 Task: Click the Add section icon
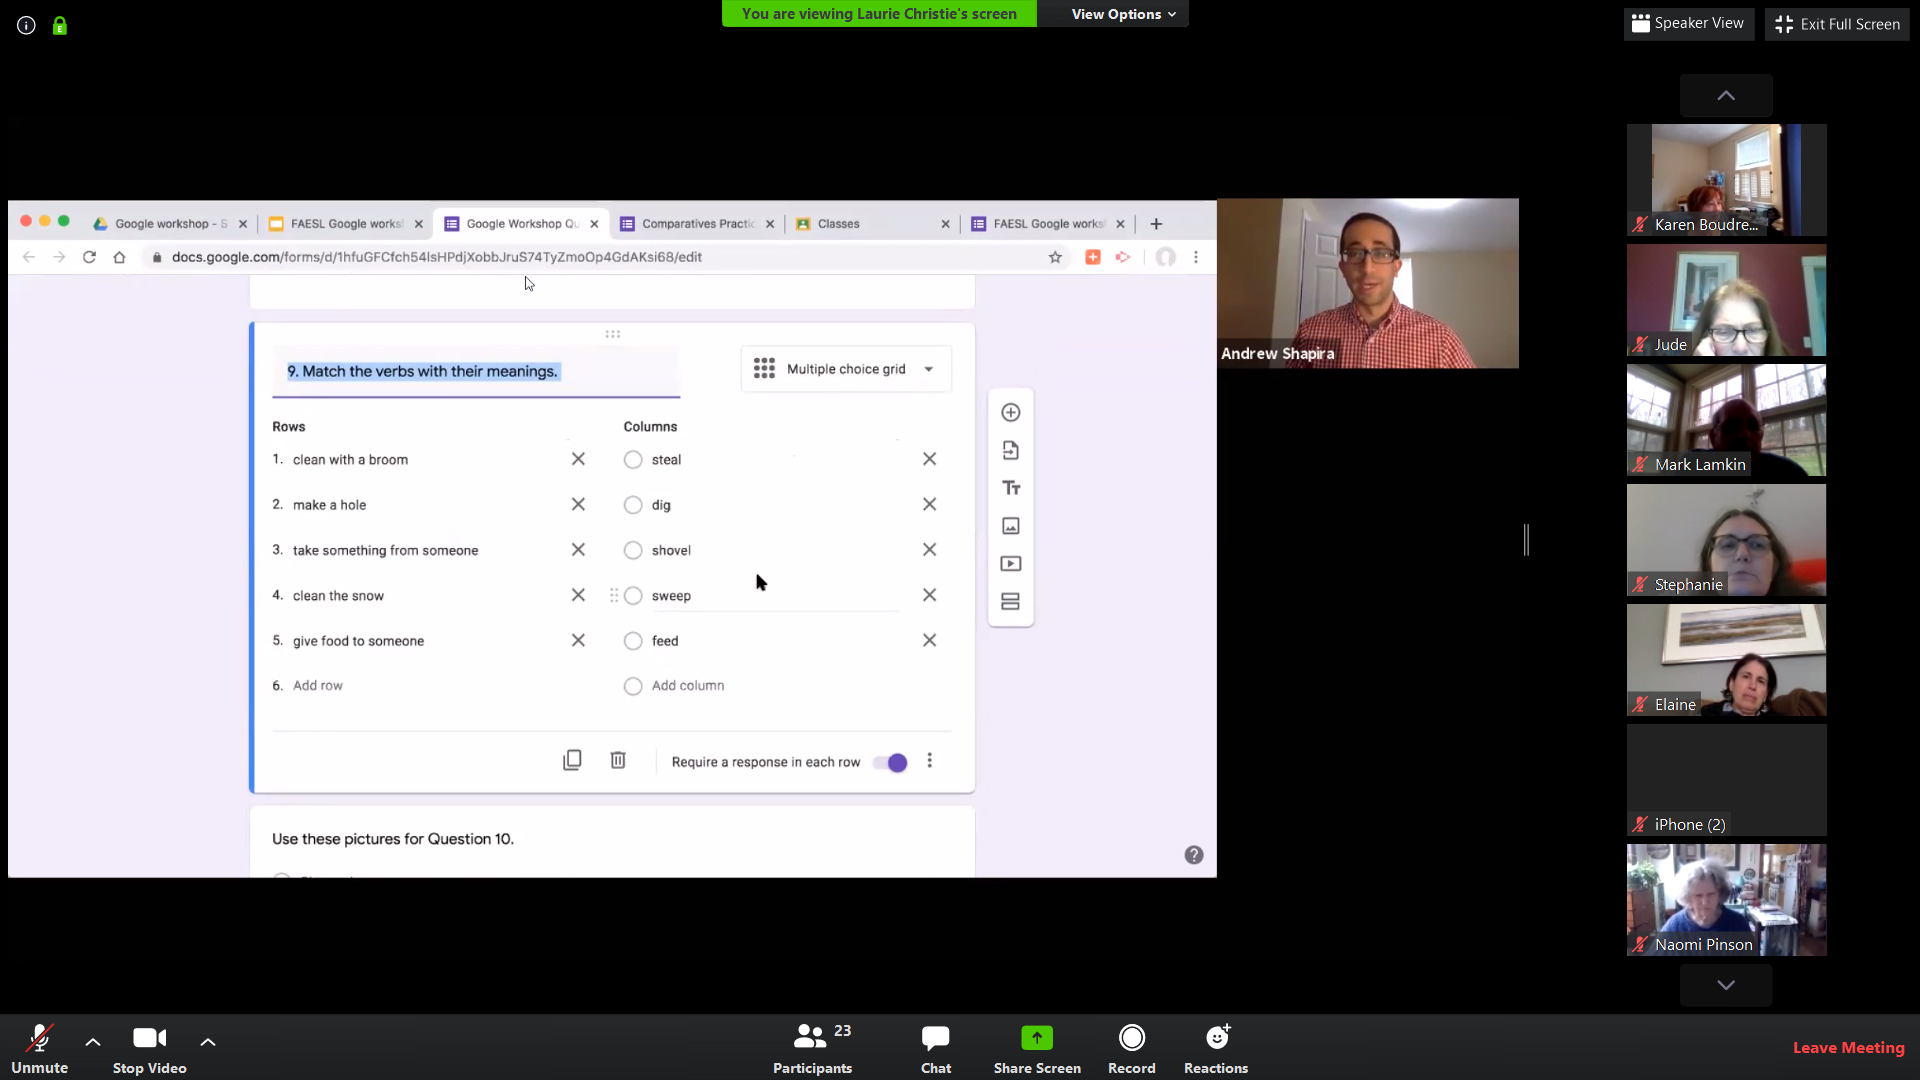(1010, 602)
